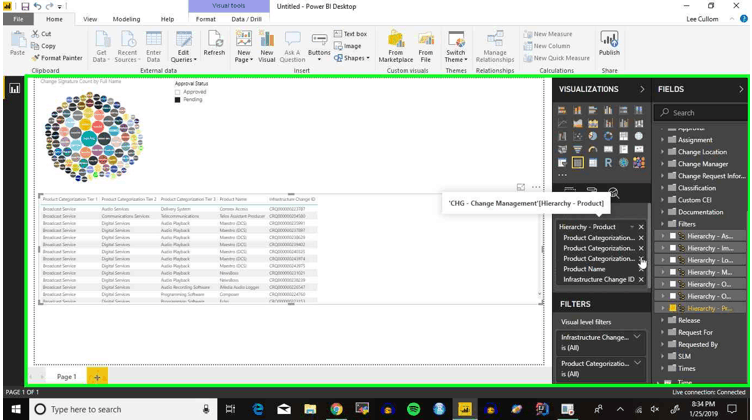Select the Scatter chart visualization
This screenshot has width=752, height=420.
point(577,137)
